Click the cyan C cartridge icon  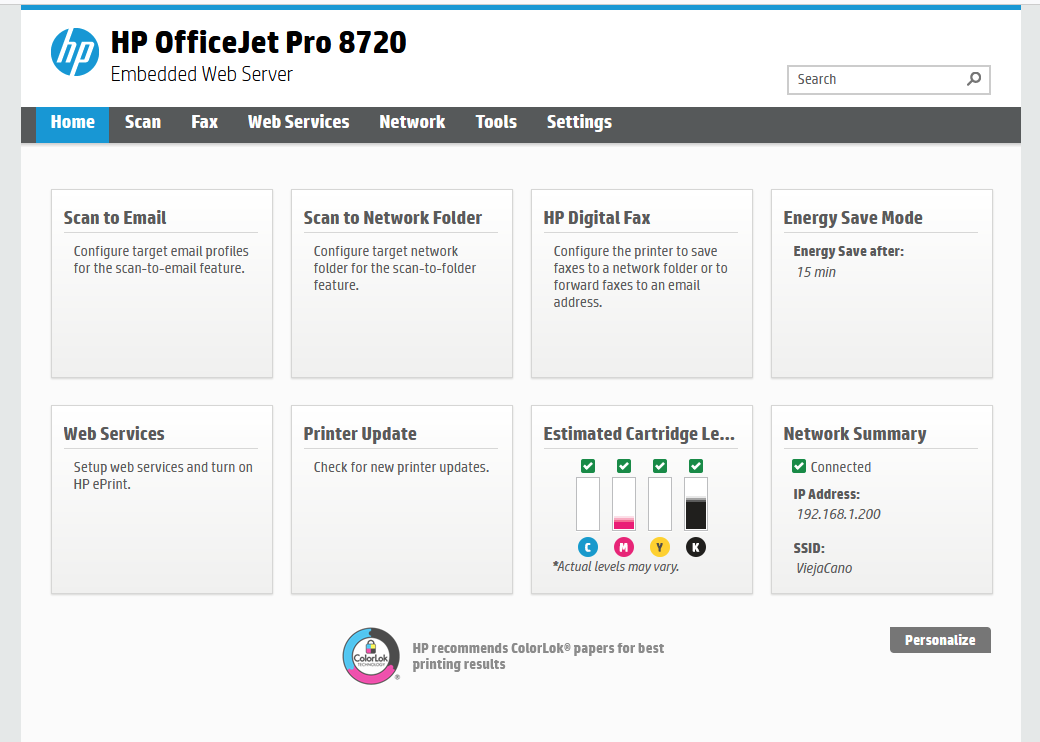tap(588, 547)
